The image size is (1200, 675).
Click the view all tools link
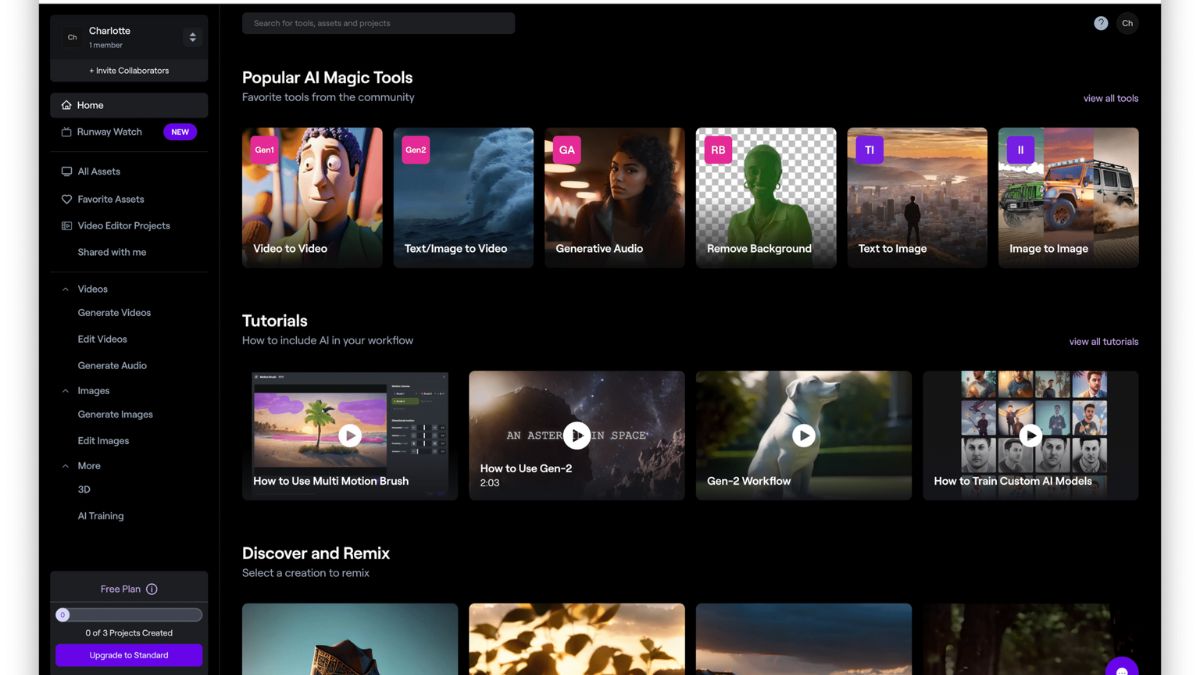point(1110,98)
